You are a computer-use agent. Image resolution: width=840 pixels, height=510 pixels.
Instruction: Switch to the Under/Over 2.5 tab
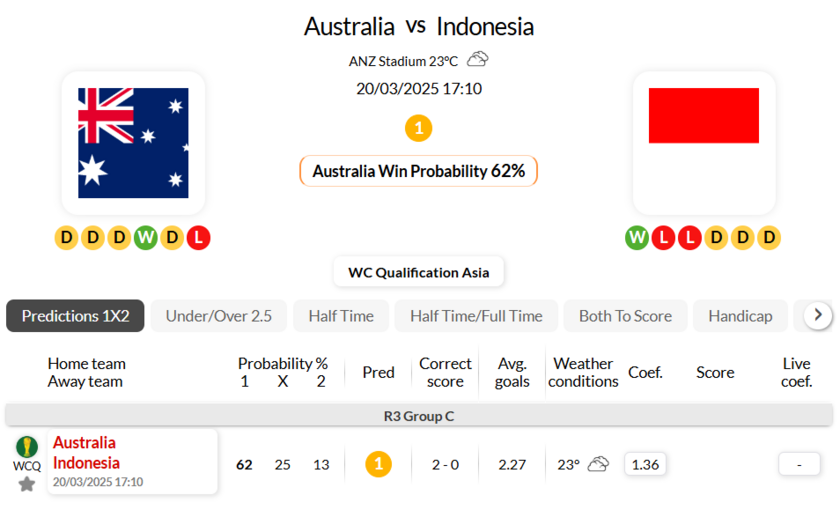tap(219, 316)
